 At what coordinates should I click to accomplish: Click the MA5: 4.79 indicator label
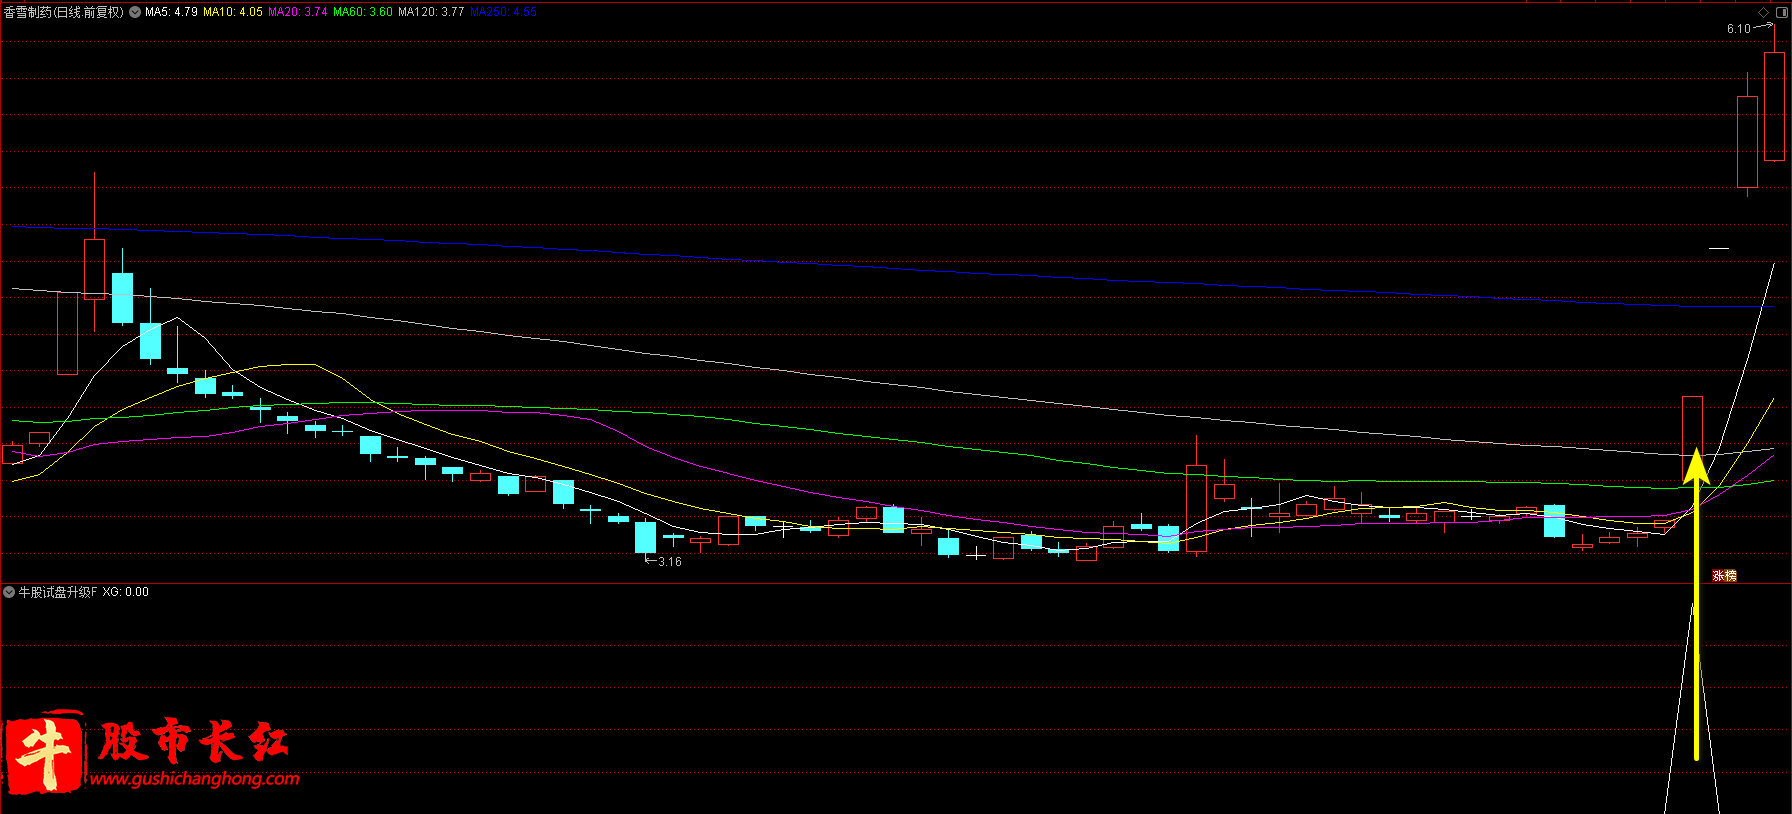171,12
